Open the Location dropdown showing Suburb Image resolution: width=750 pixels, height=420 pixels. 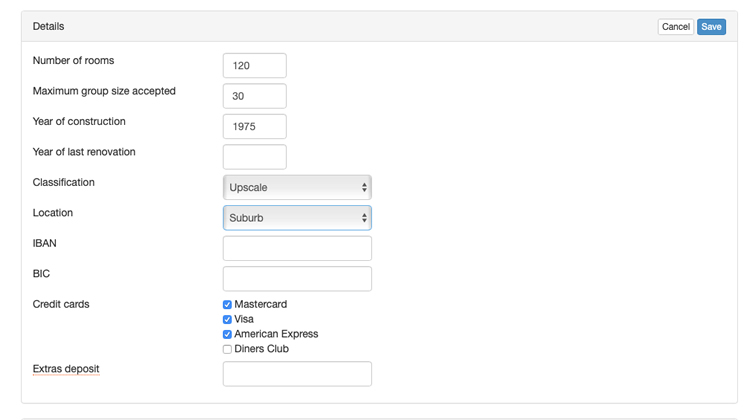click(297, 218)
